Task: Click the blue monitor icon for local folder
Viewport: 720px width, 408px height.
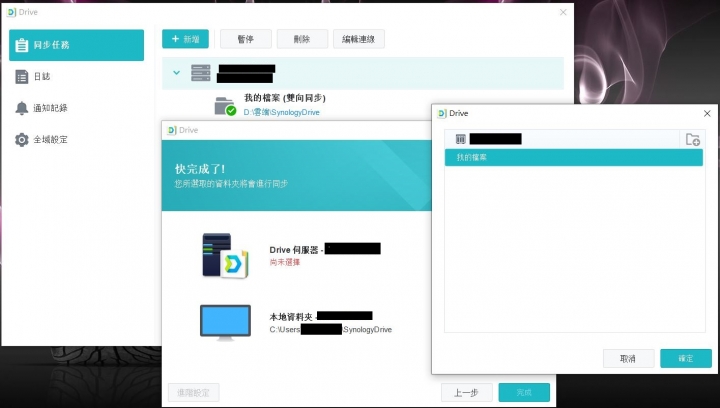Action: [x=225, y=323]
